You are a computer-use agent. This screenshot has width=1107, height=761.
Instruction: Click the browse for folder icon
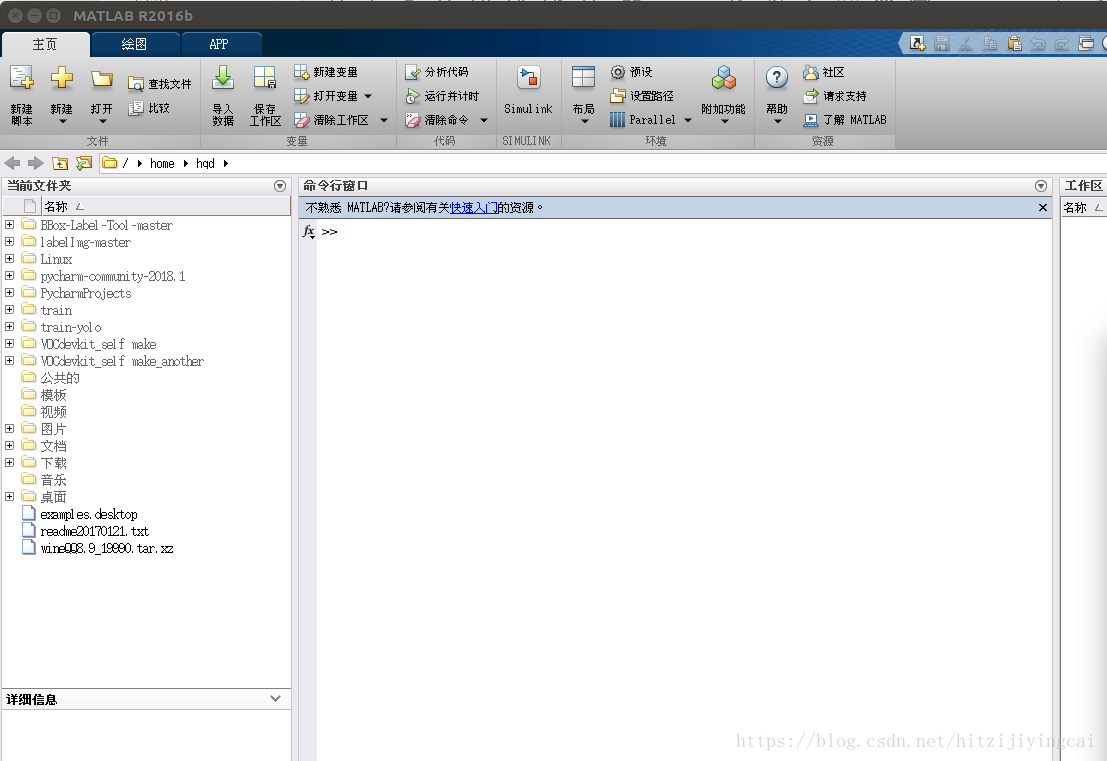pyautogui.click(x=84, y=163)
